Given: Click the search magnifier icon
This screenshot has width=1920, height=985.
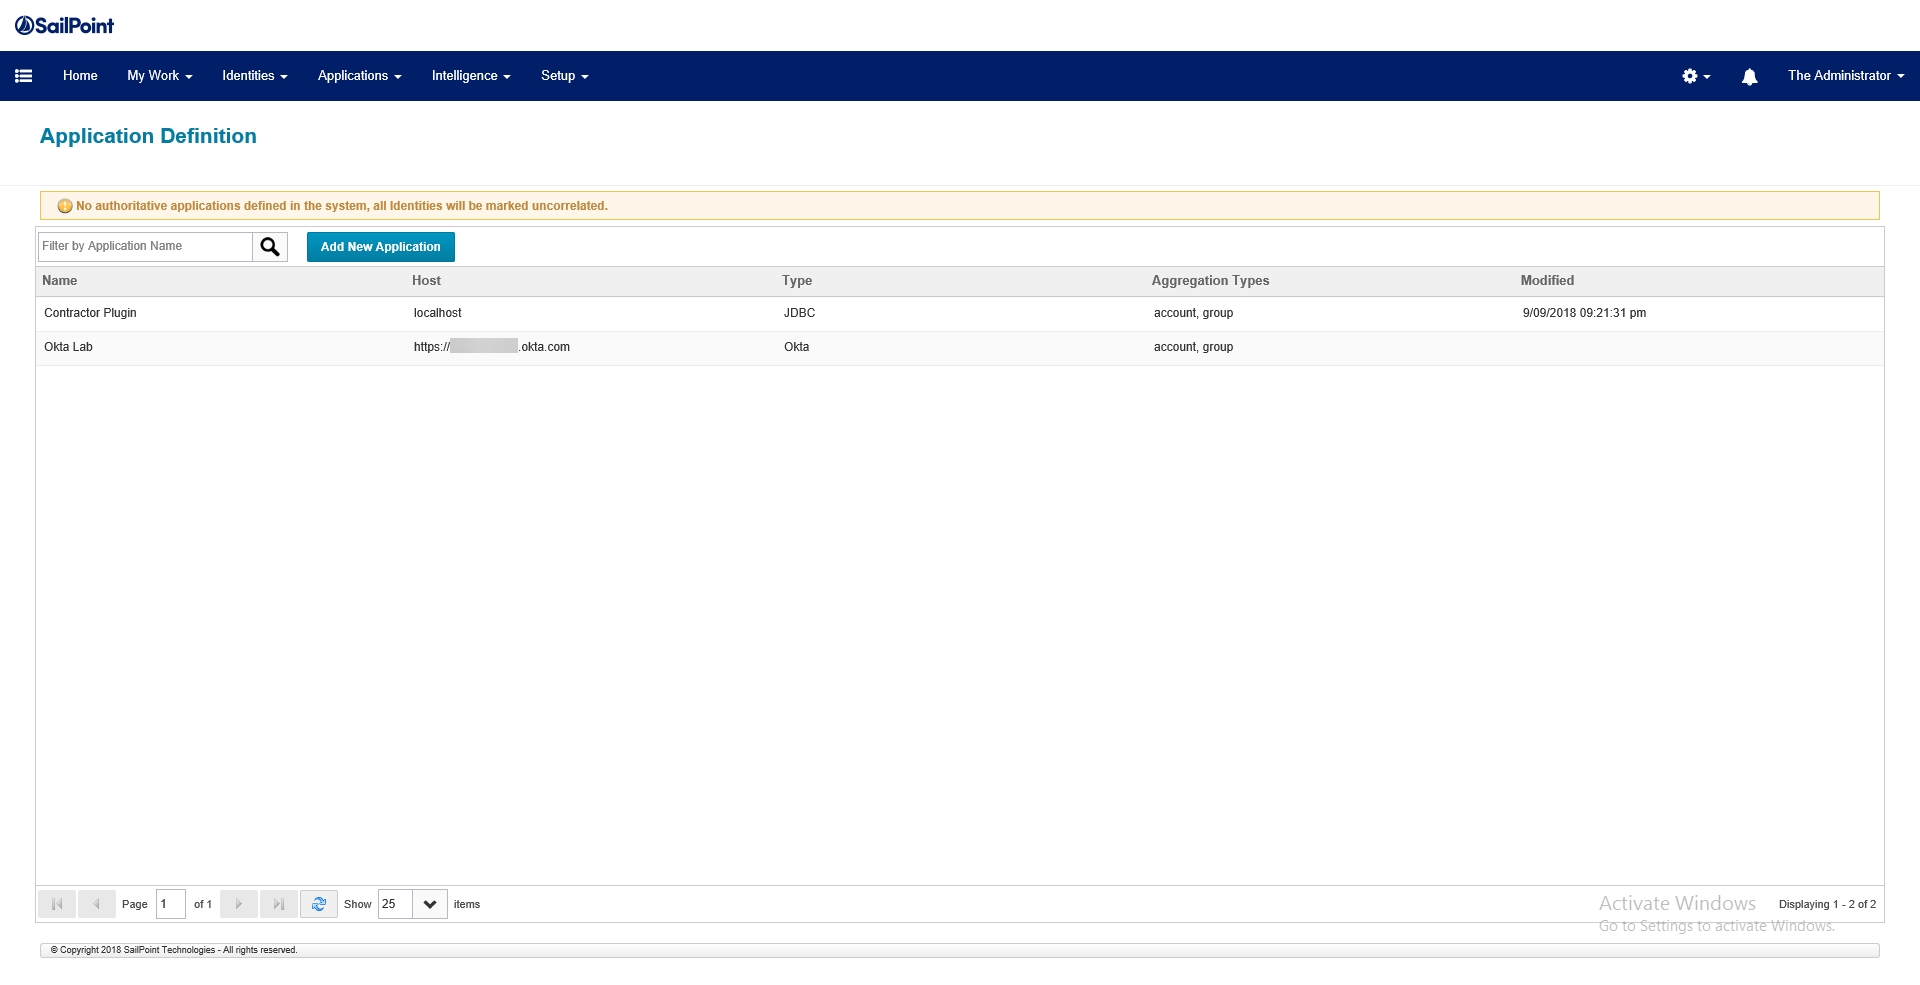Looking at the screenshot, I should pyautogui.click(x=269, y=246).
